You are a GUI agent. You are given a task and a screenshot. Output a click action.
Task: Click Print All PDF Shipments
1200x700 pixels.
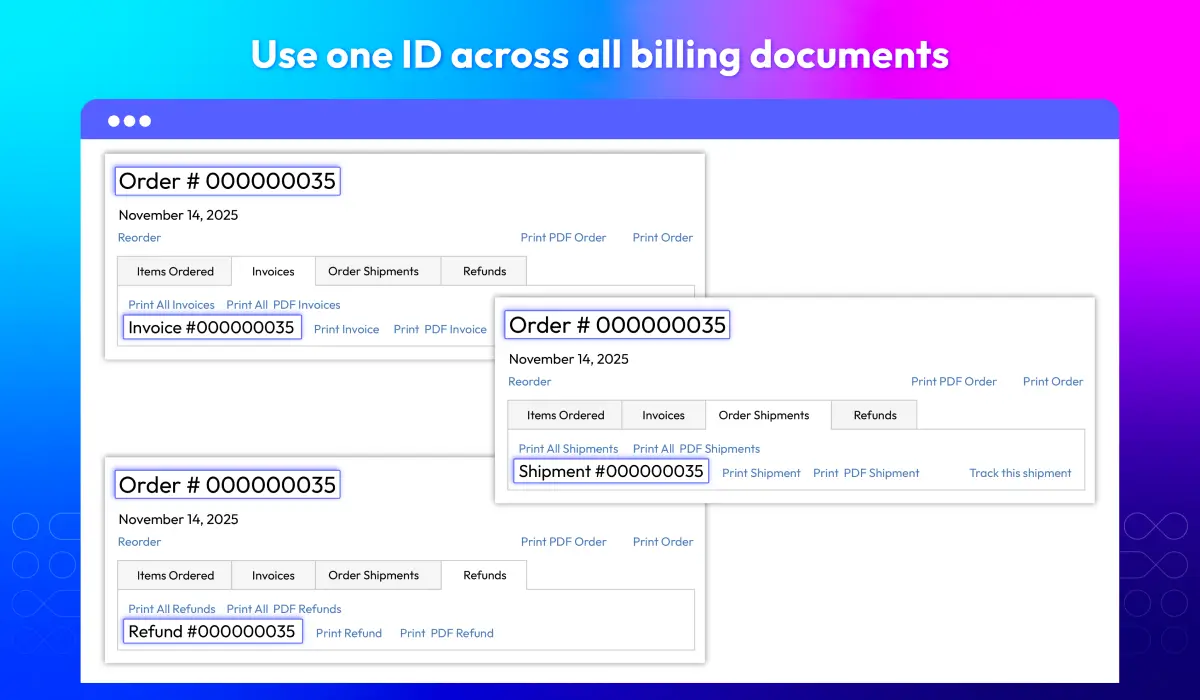point(696,449)
